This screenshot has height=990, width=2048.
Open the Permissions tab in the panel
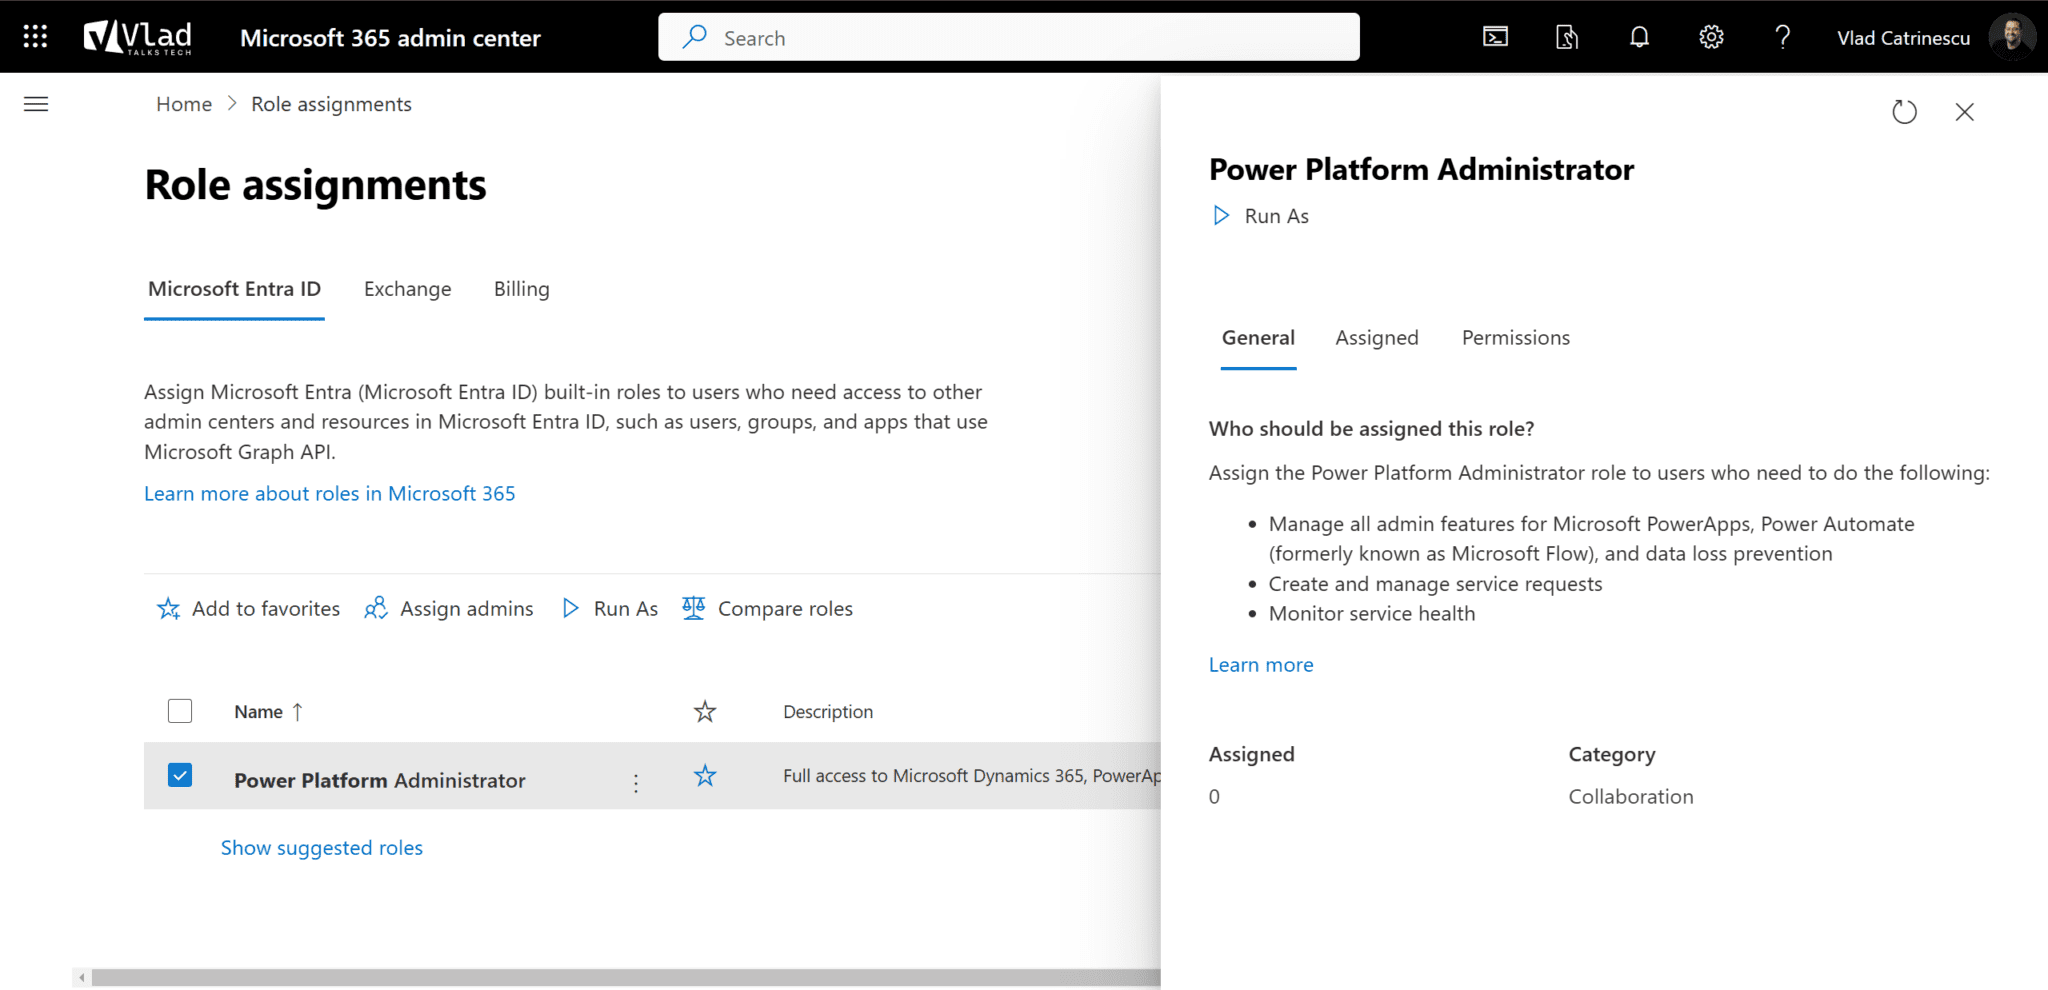click(x=1515, y=338)
